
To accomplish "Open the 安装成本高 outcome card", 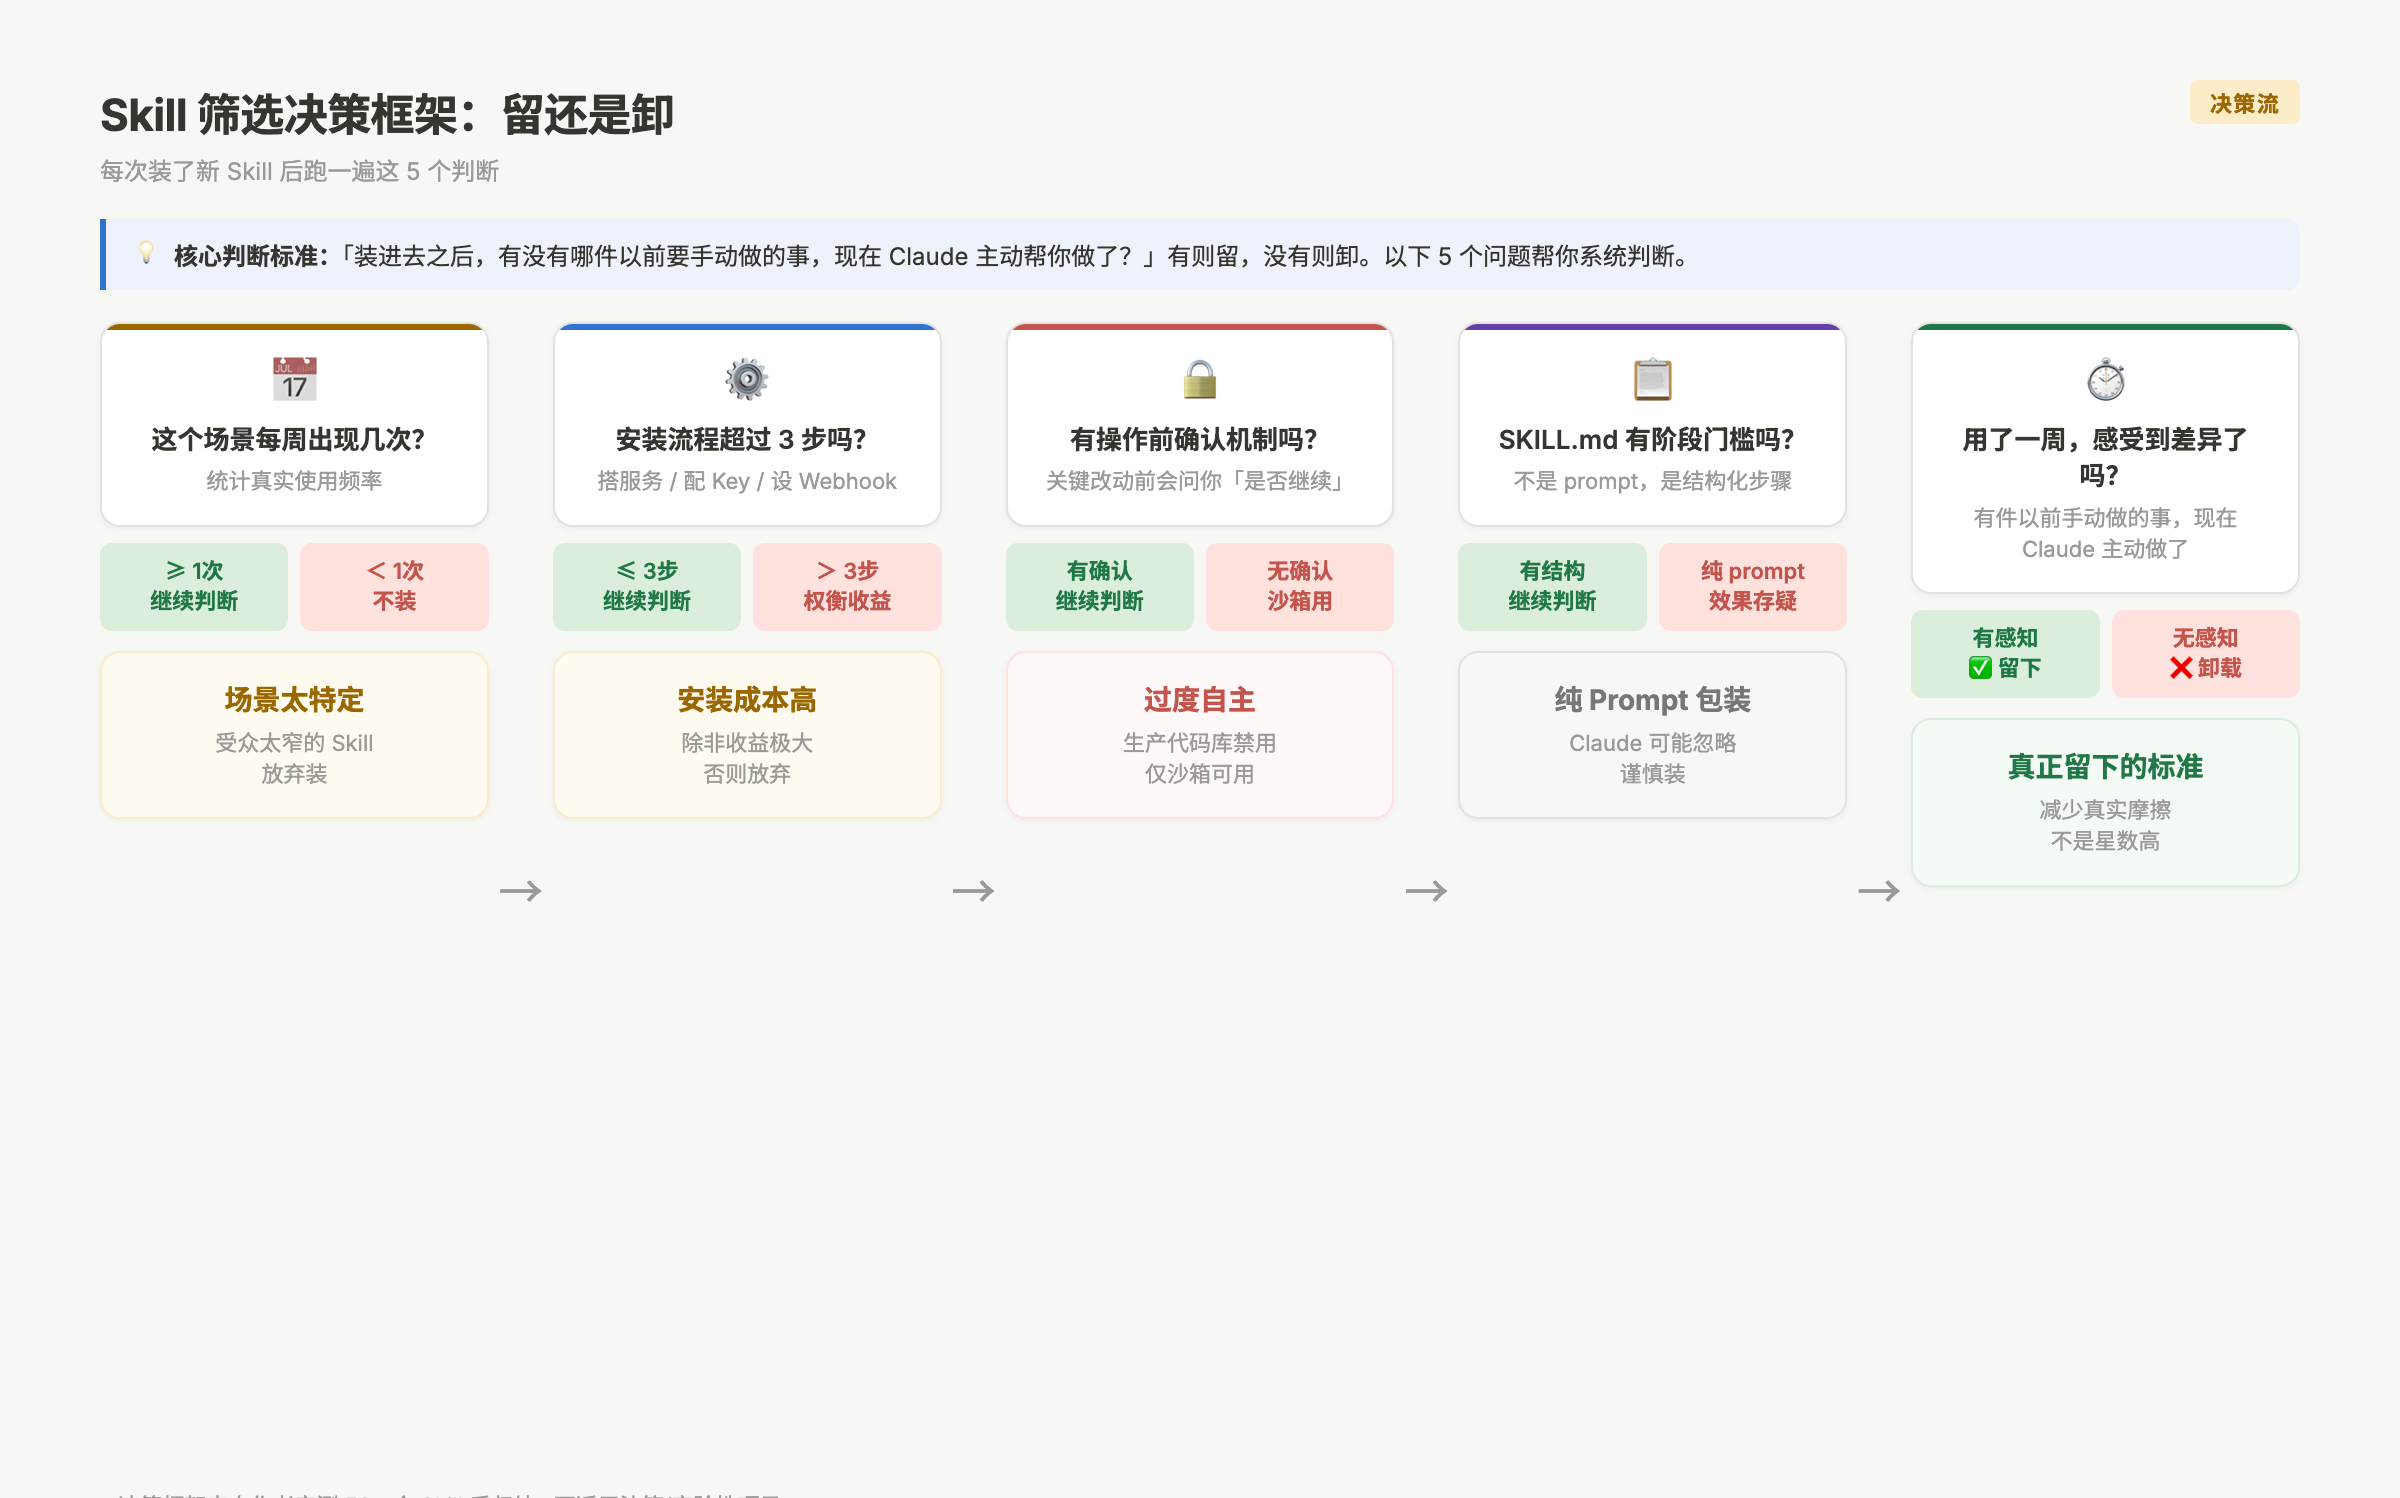I will click(747, 735).
